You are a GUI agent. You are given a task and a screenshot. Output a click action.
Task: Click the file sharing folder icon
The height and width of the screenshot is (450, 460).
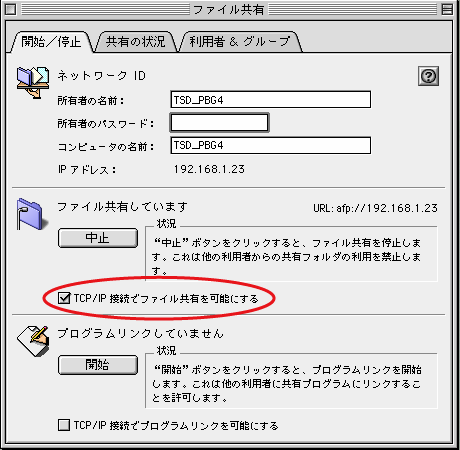coord(31,214)
